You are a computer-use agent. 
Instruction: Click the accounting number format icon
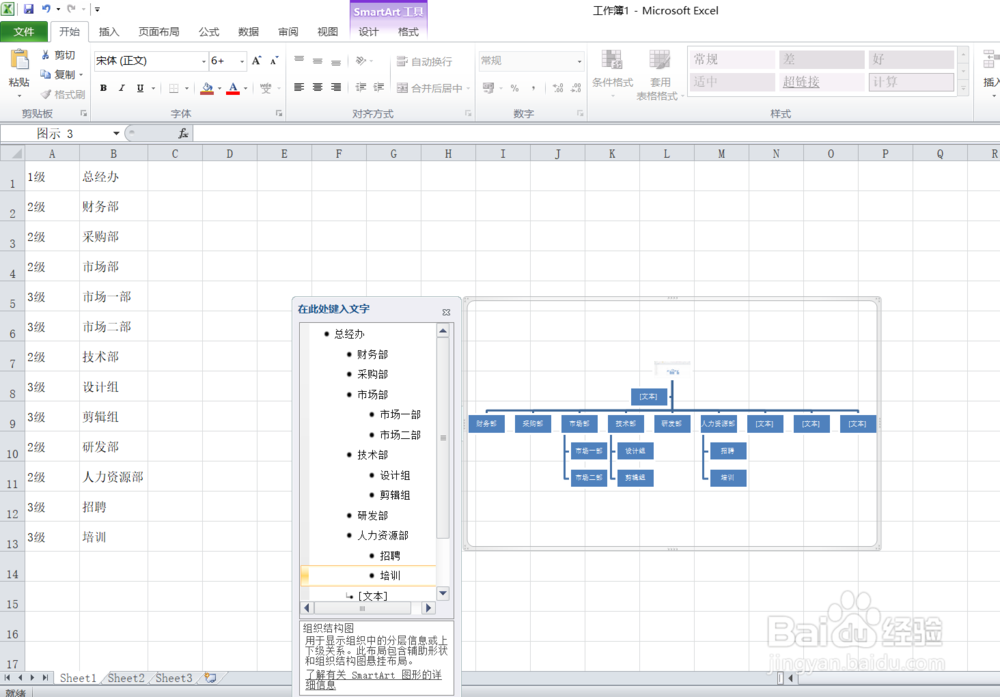coord(489,88)
